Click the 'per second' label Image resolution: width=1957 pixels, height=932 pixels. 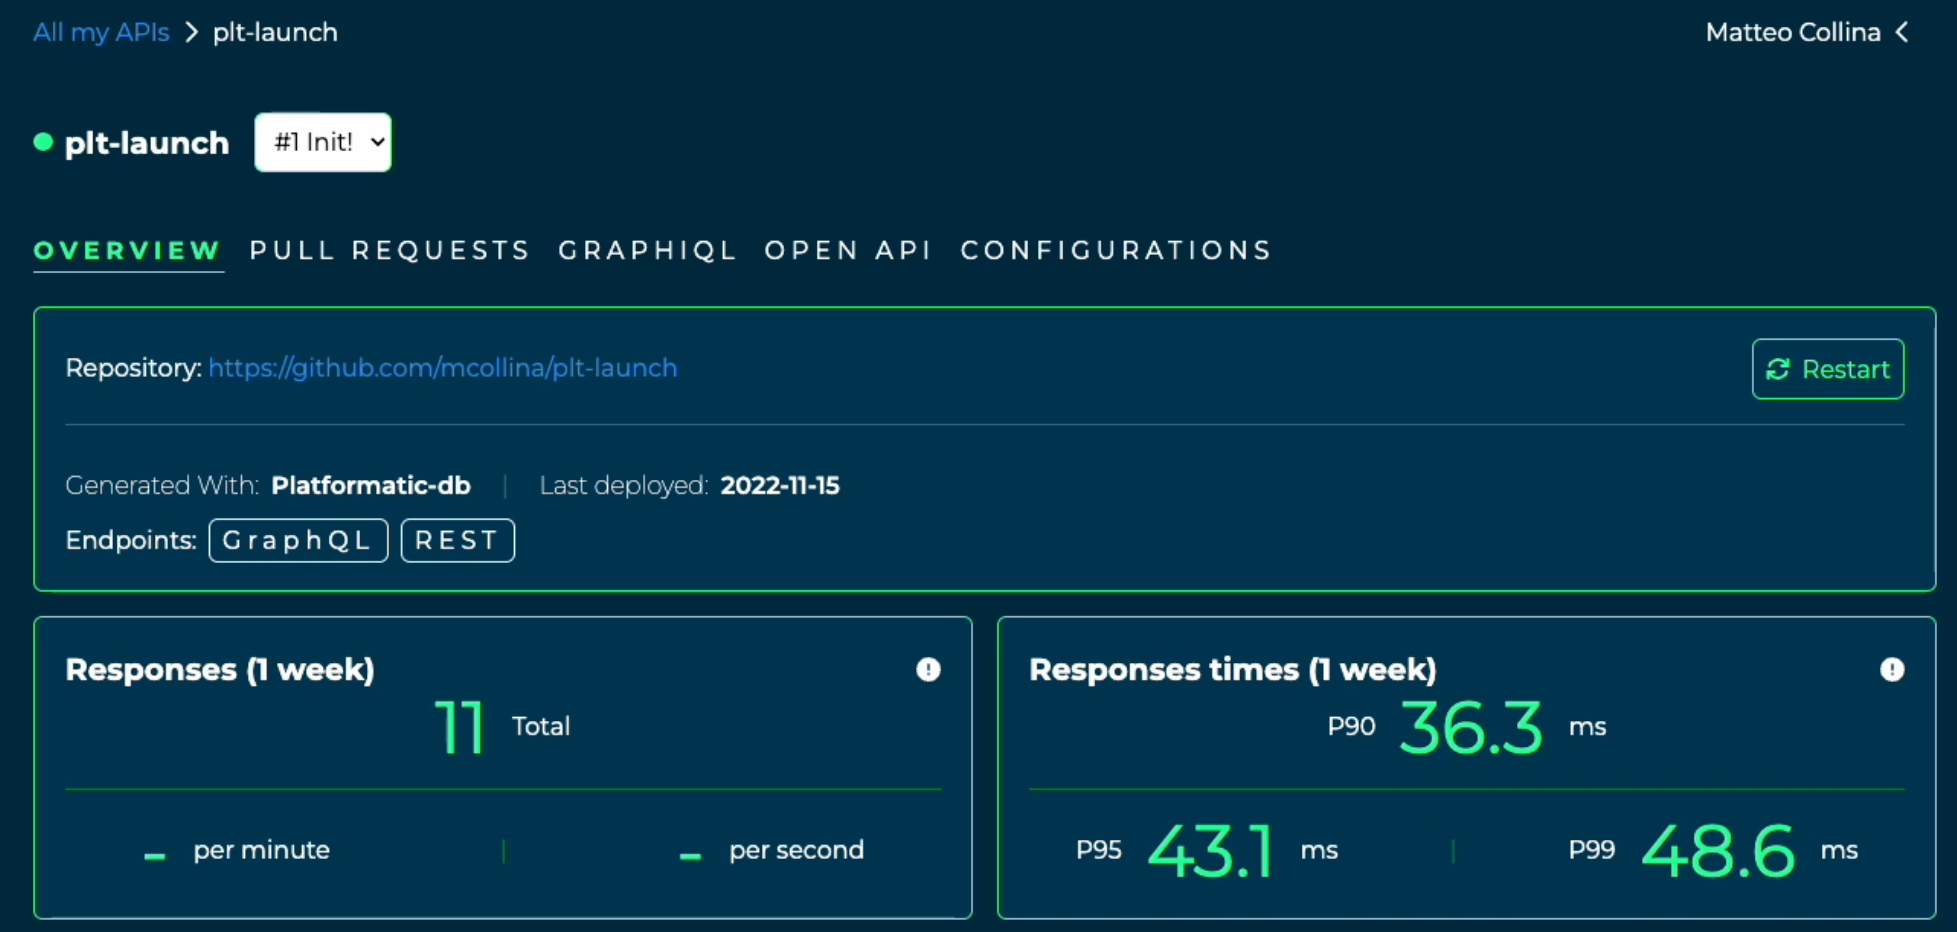[797, 850]
